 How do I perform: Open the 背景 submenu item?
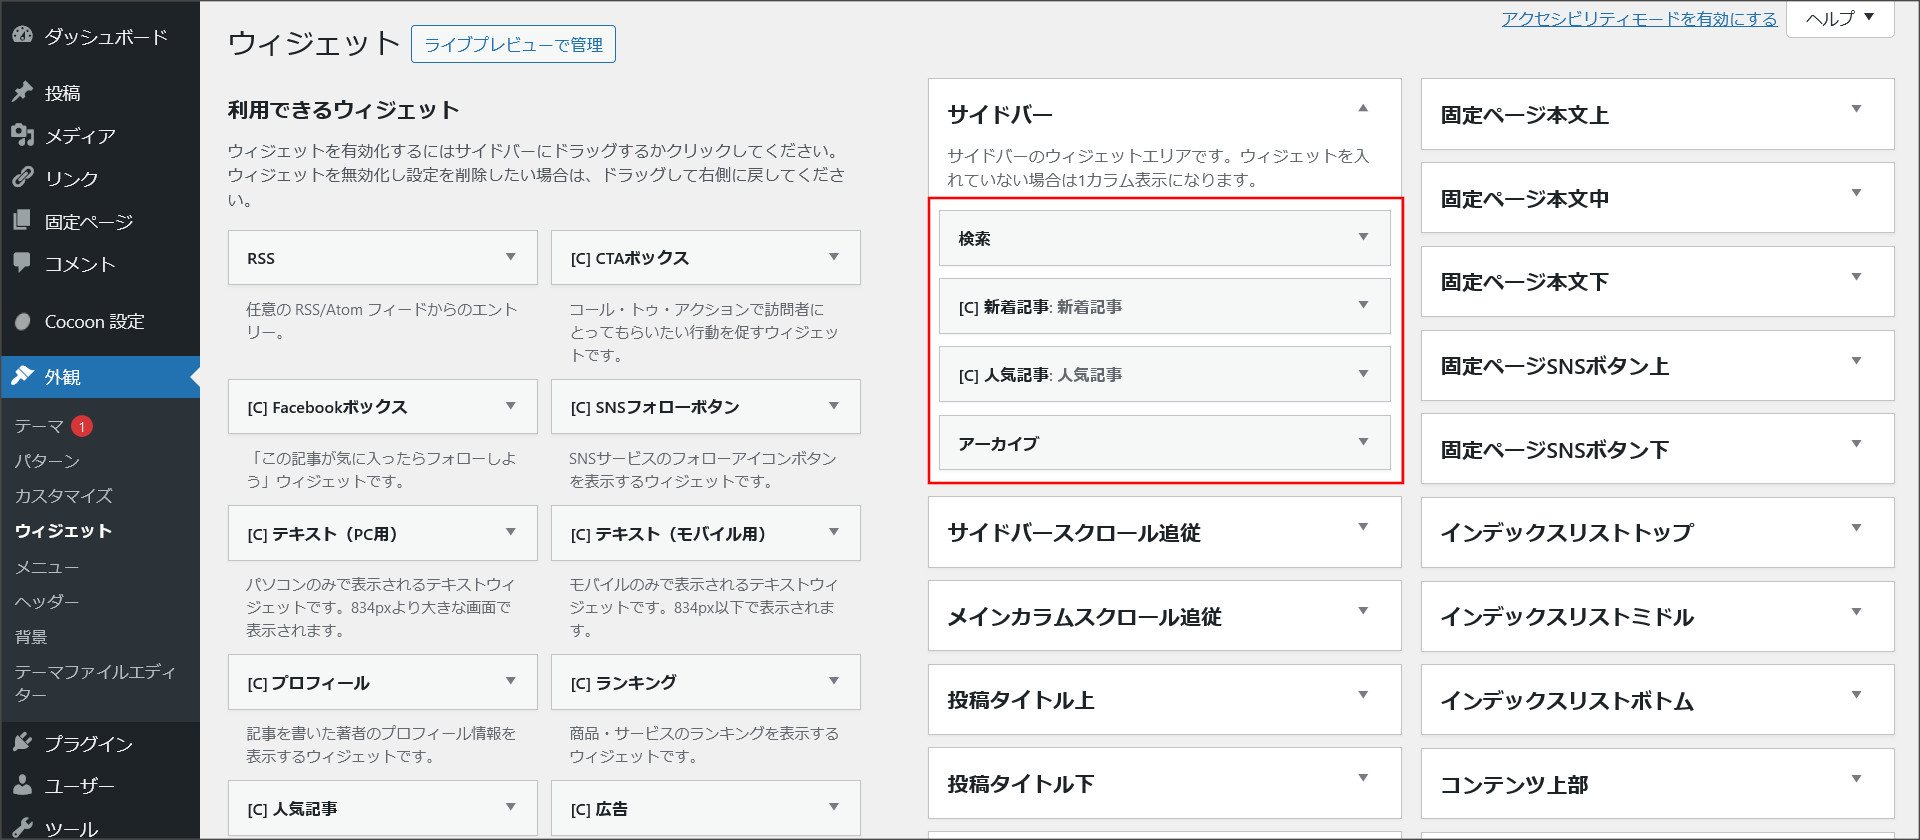coord(31,637)
